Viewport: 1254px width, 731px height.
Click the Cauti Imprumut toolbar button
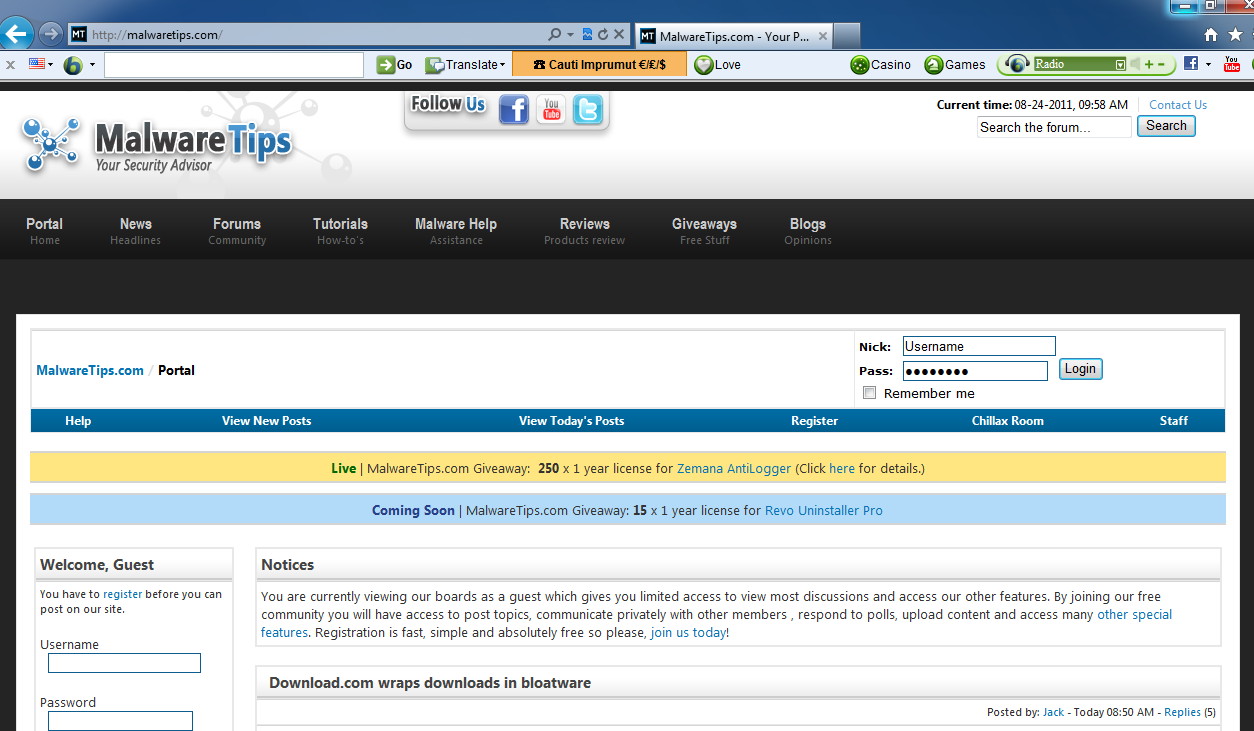[599, 65]
